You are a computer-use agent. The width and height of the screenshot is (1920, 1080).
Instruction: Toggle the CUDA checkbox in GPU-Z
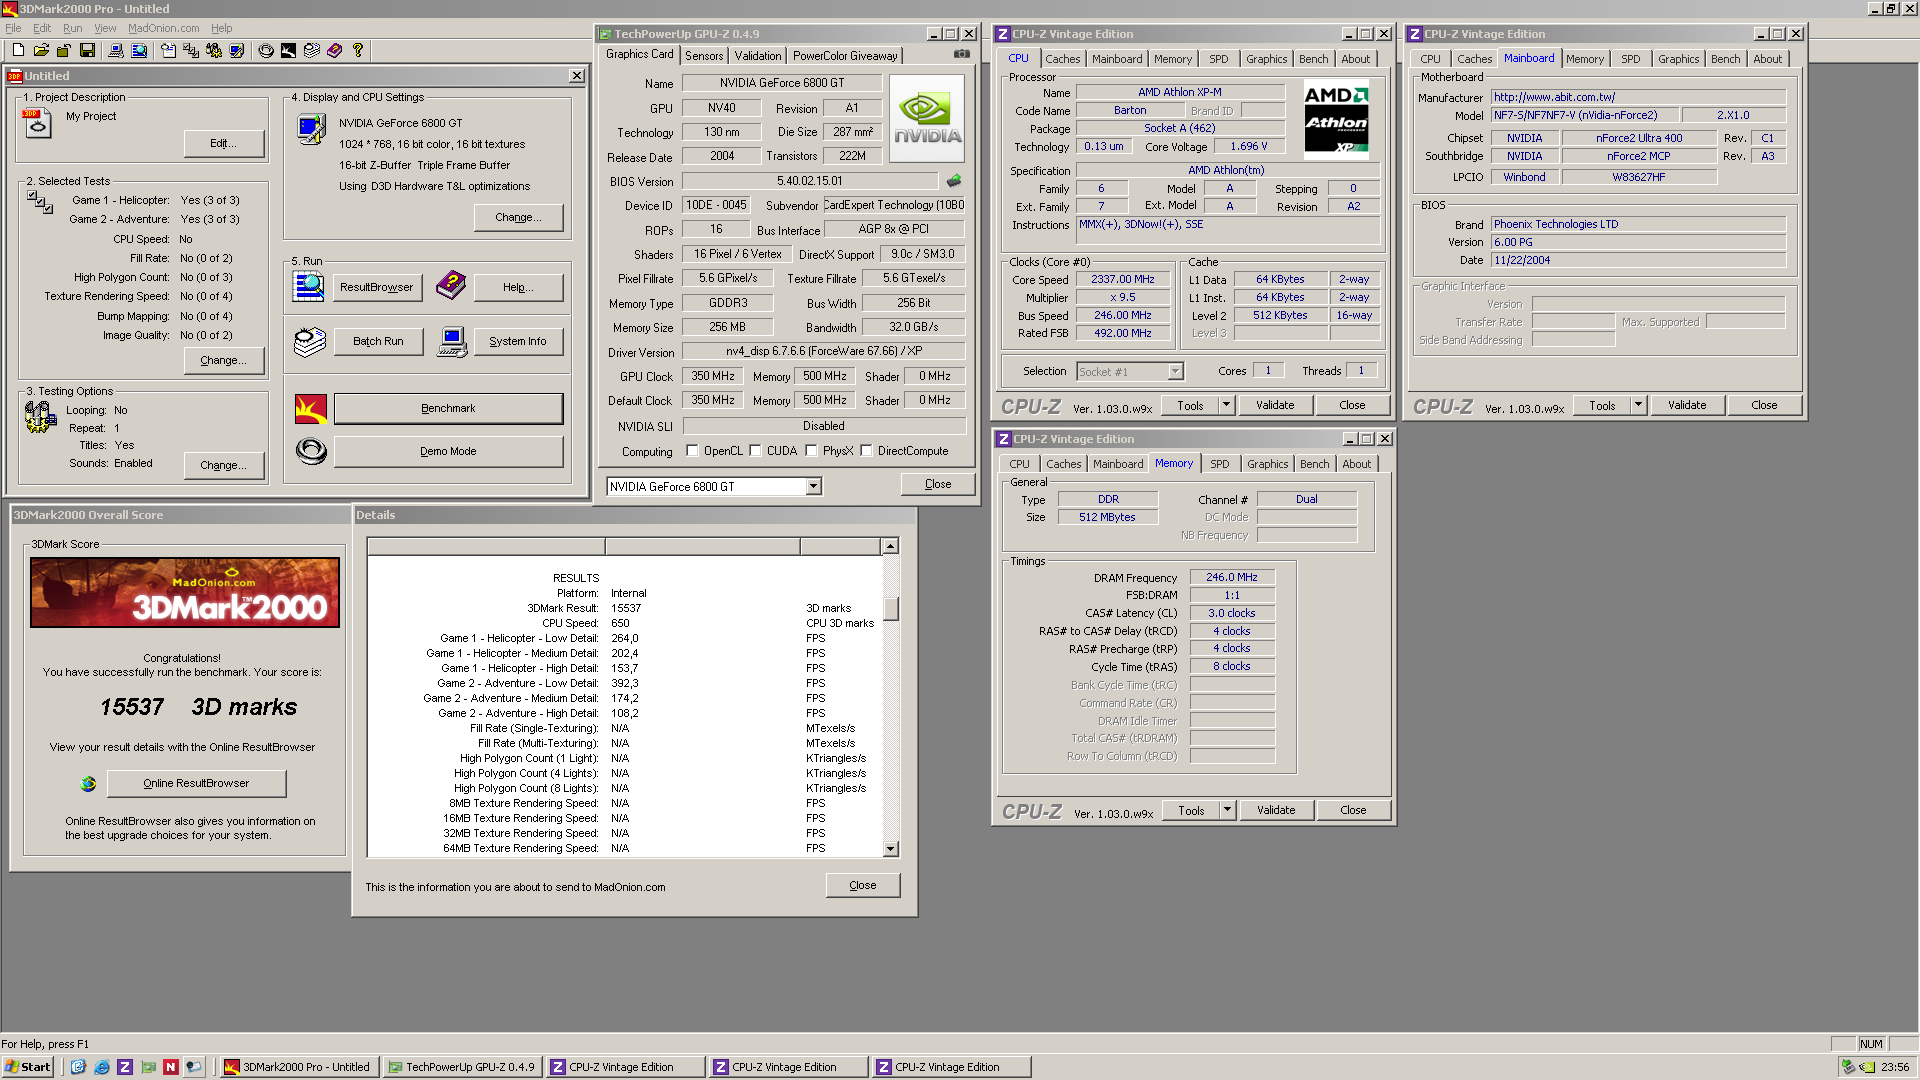[x=755, y=451]
